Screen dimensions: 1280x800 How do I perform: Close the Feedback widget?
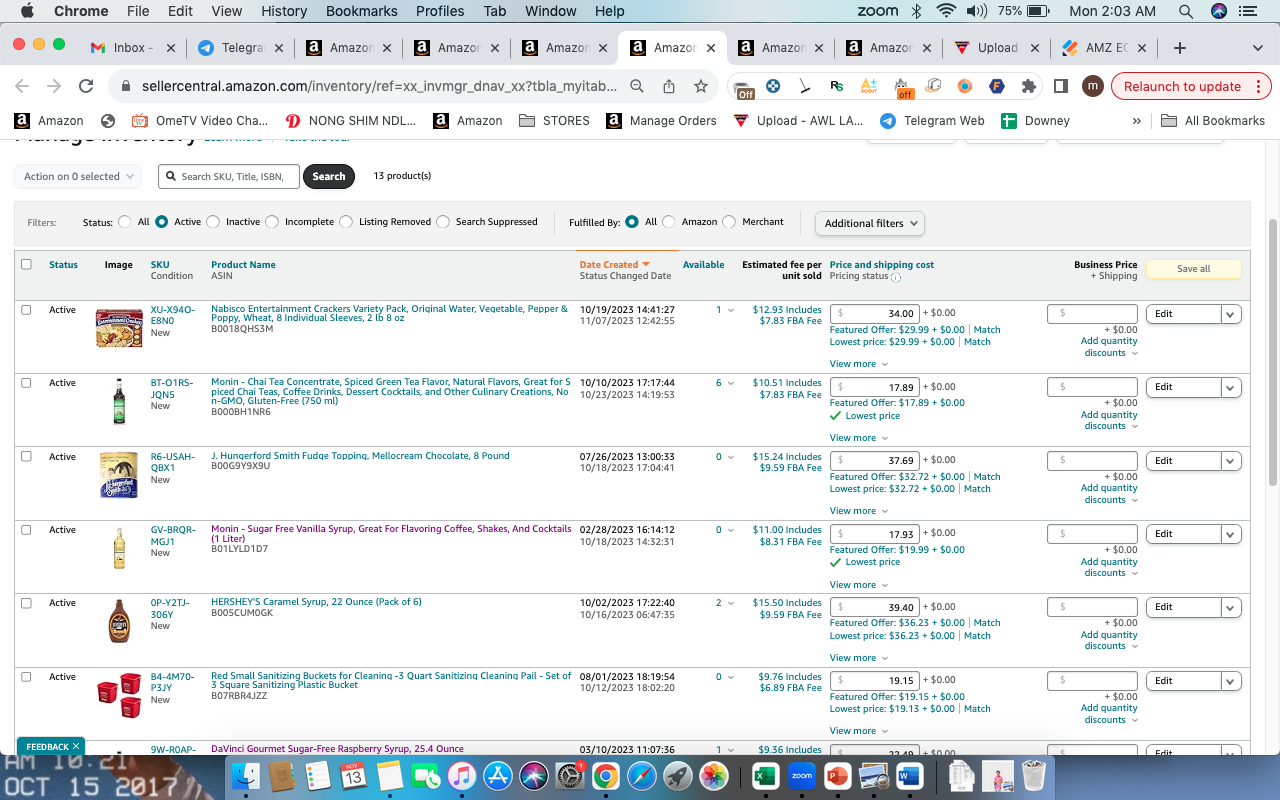(76, 746)
